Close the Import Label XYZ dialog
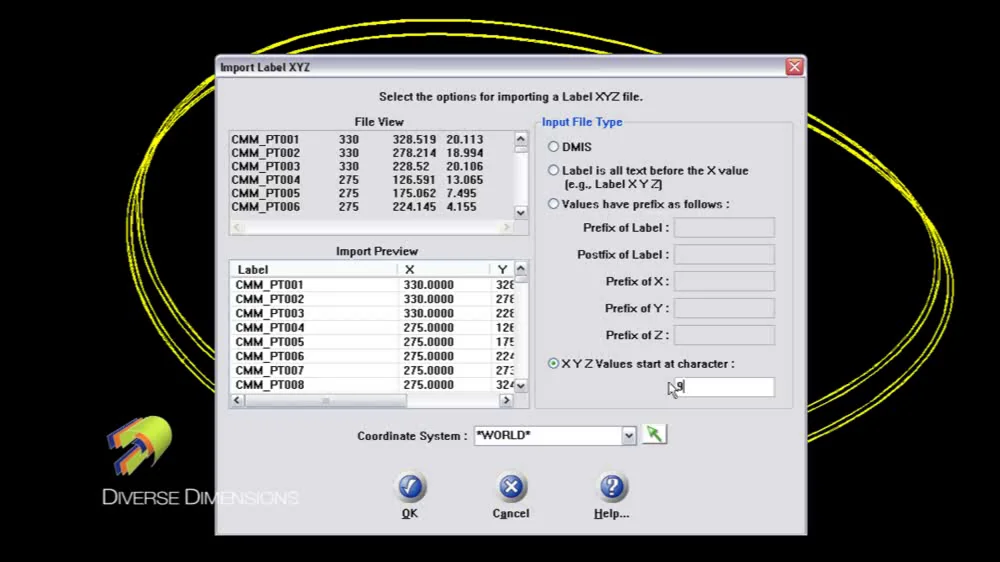This screenshot has height=562, width=1000. [x=794, y=66]
